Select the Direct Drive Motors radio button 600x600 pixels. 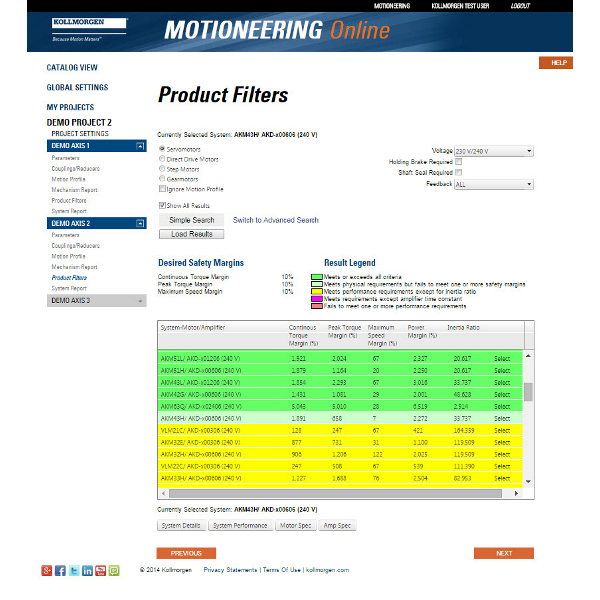point(162,159)
